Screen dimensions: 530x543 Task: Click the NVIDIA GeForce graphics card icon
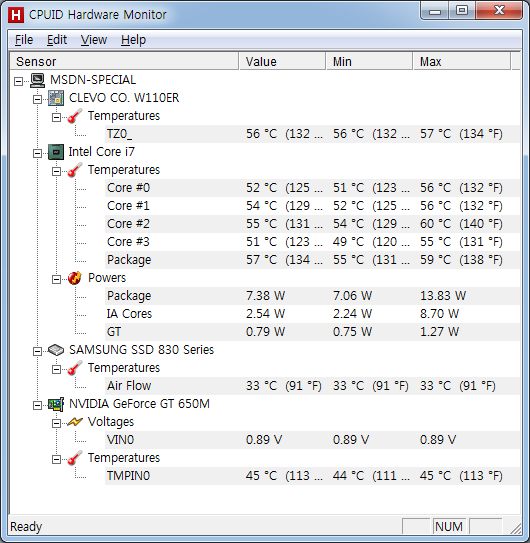56,404
